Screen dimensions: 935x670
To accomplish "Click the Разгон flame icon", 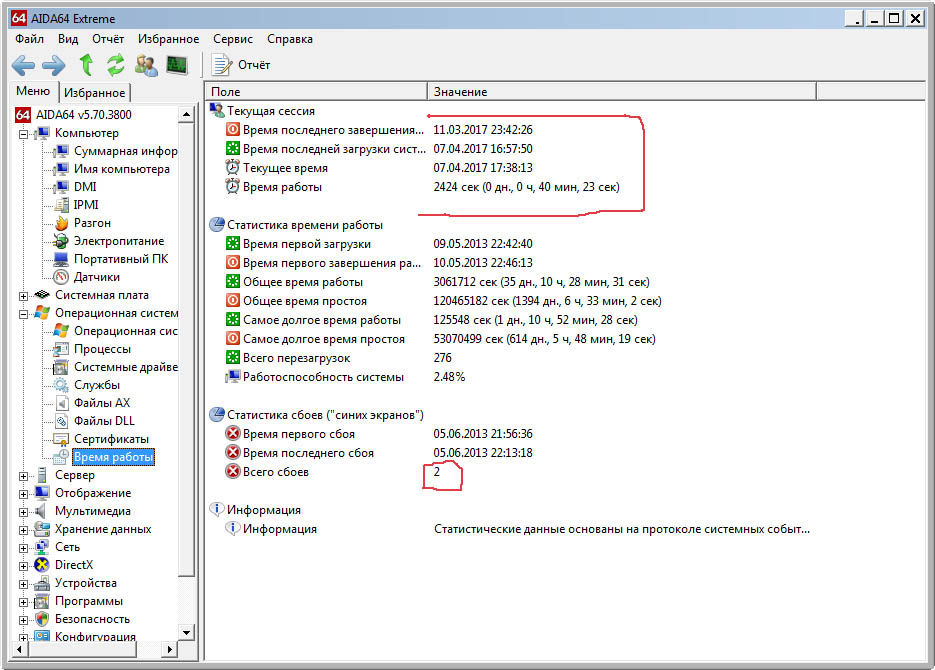I will [61, 223].
